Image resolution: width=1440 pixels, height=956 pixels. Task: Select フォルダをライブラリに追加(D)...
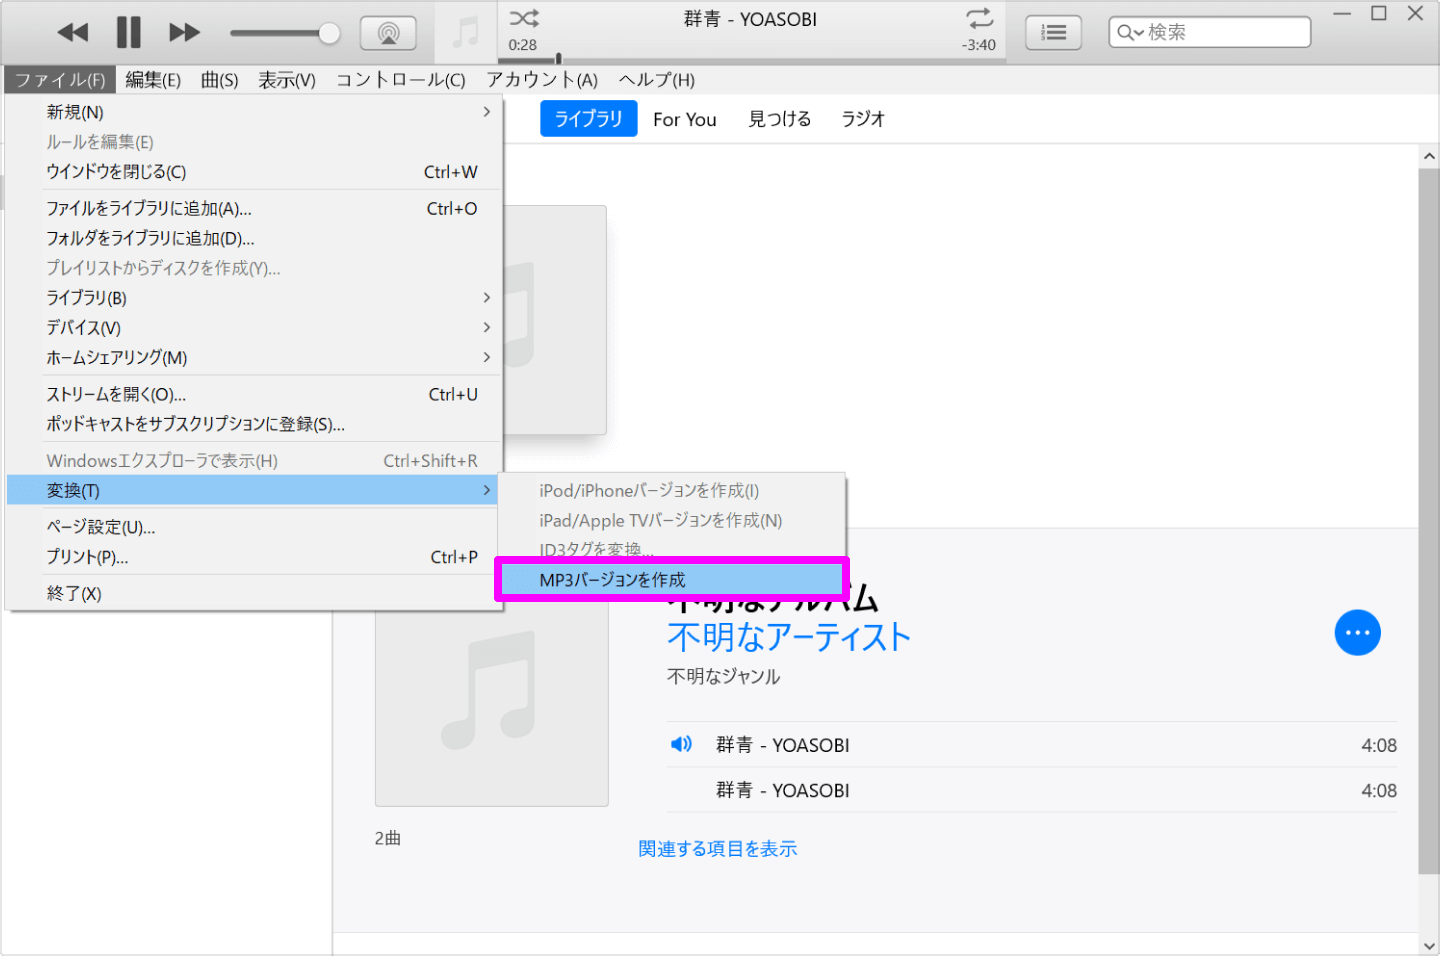click(252, 239)
